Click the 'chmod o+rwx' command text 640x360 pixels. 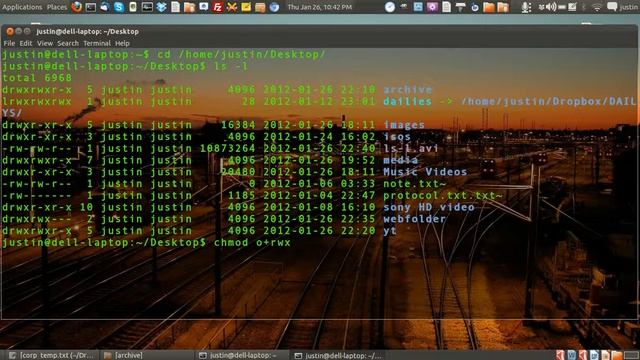252,243
